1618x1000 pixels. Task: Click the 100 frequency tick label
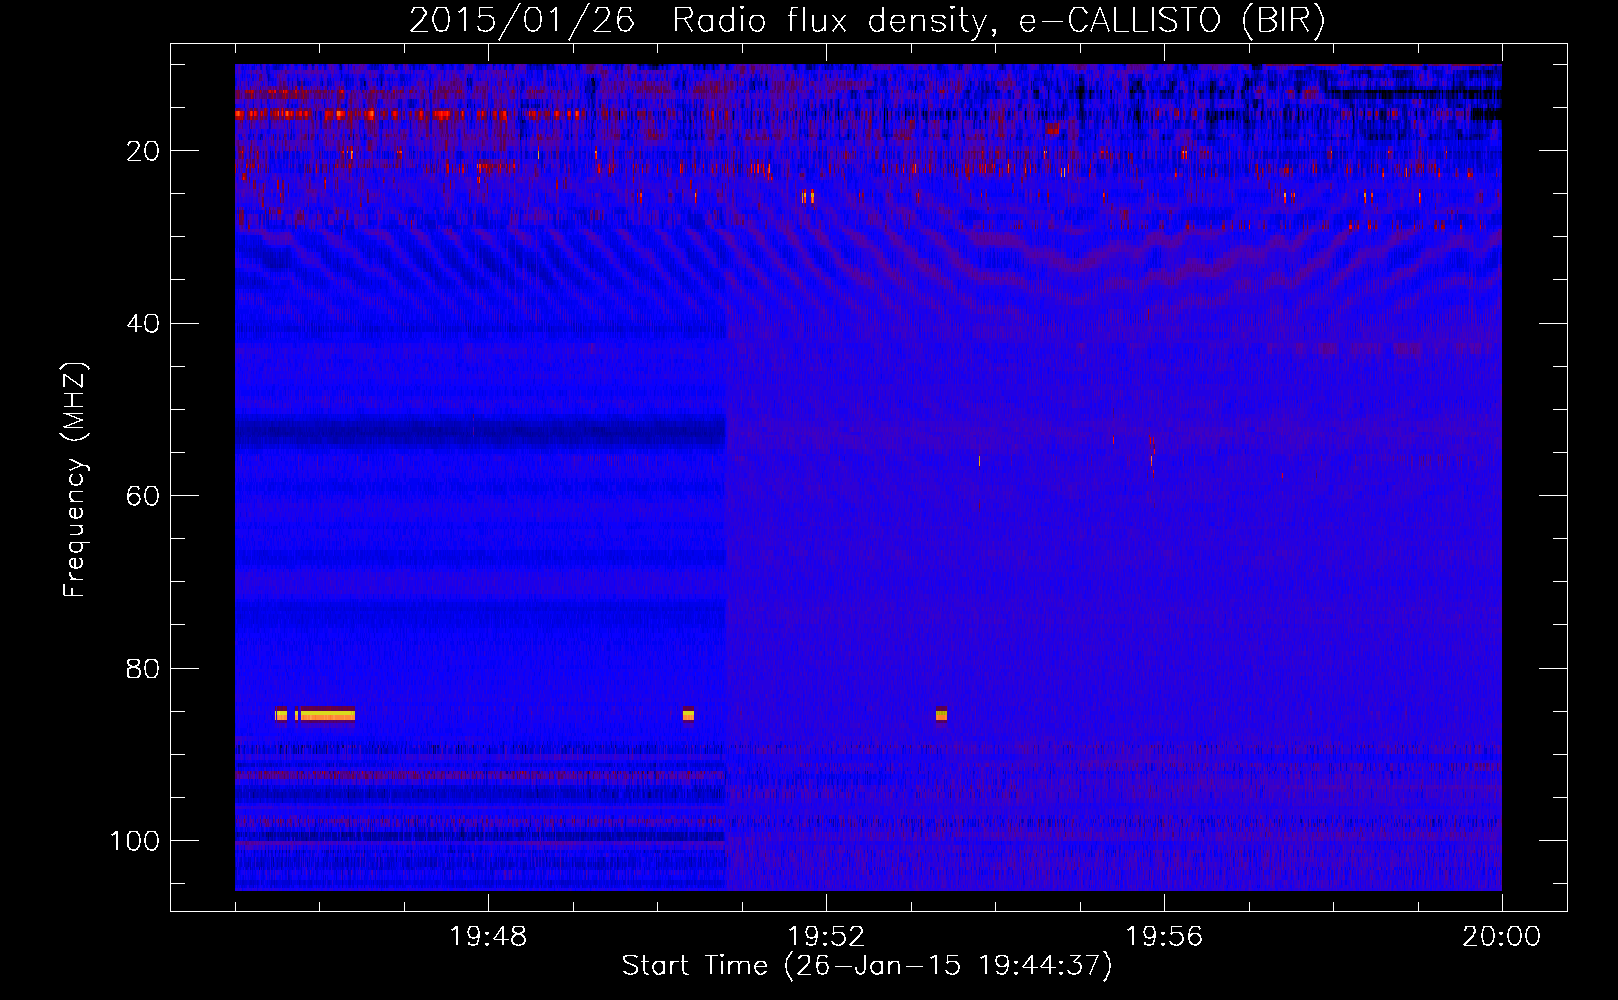coord(135,841)
